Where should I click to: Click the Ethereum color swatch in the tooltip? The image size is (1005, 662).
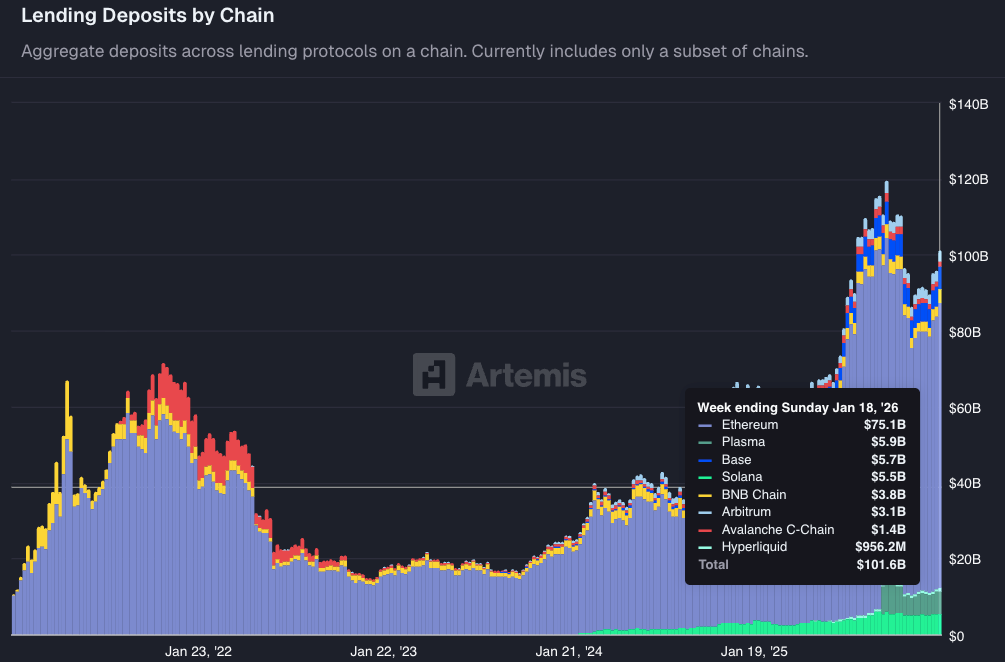click(704, 426)
